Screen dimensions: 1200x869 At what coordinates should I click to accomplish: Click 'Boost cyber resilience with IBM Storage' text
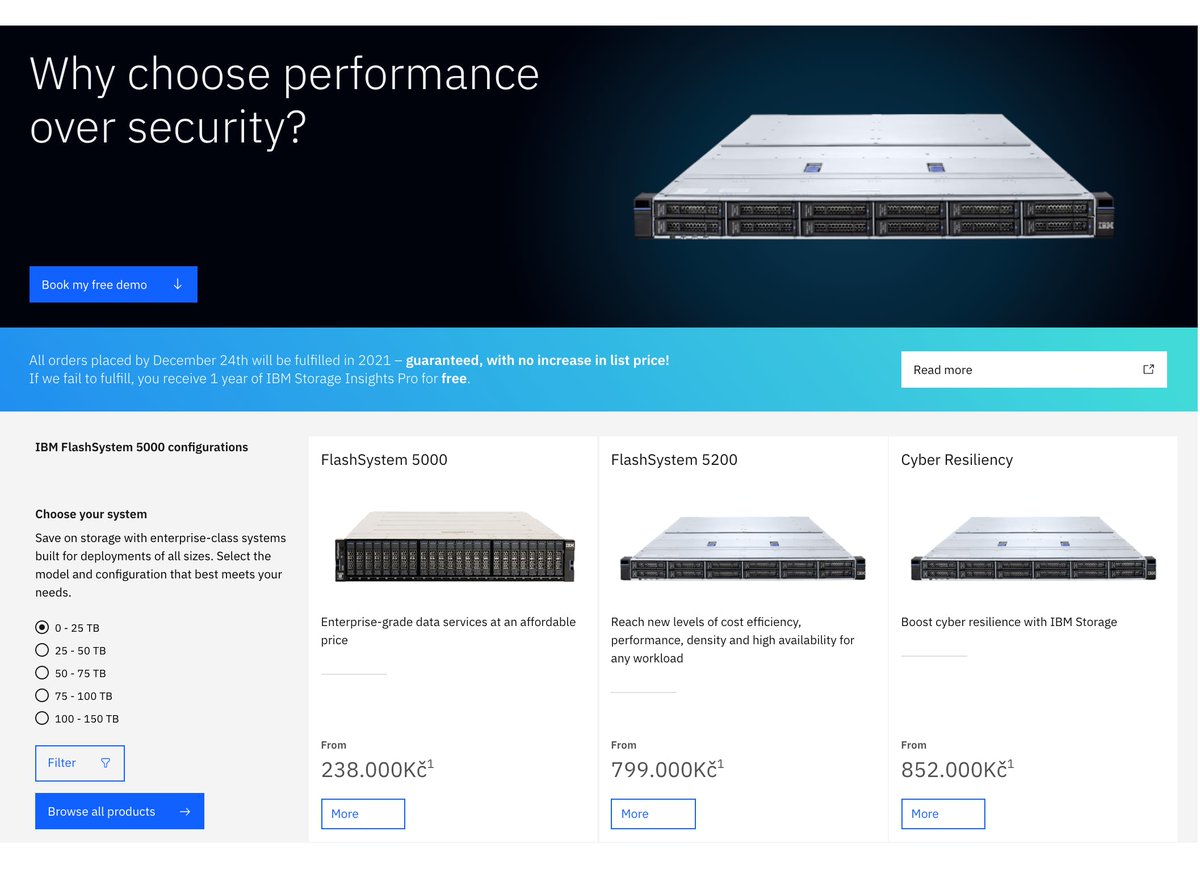coord(1009,622)
